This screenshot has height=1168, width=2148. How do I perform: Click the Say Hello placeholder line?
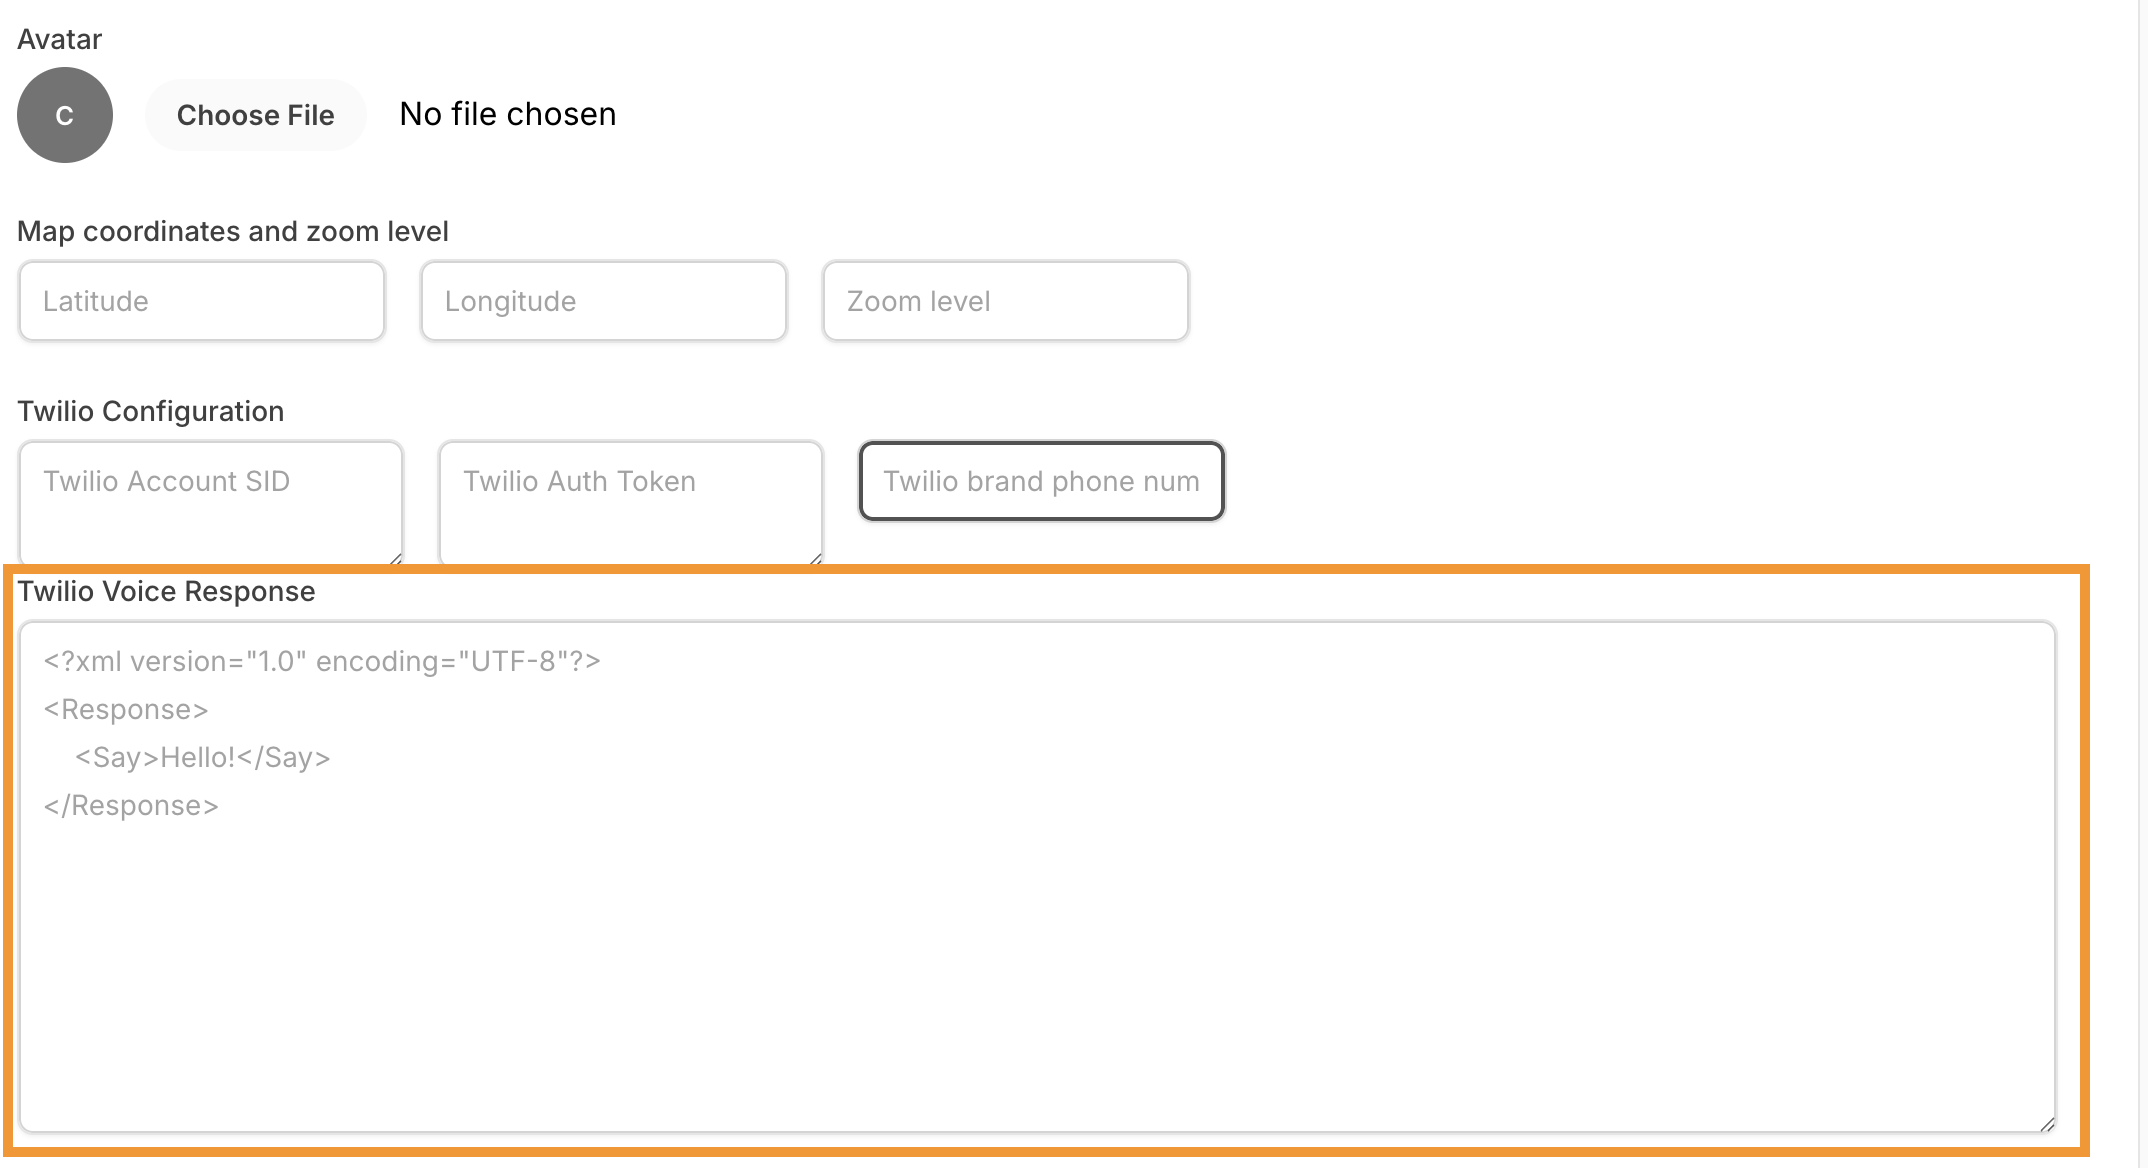(202, 758)
